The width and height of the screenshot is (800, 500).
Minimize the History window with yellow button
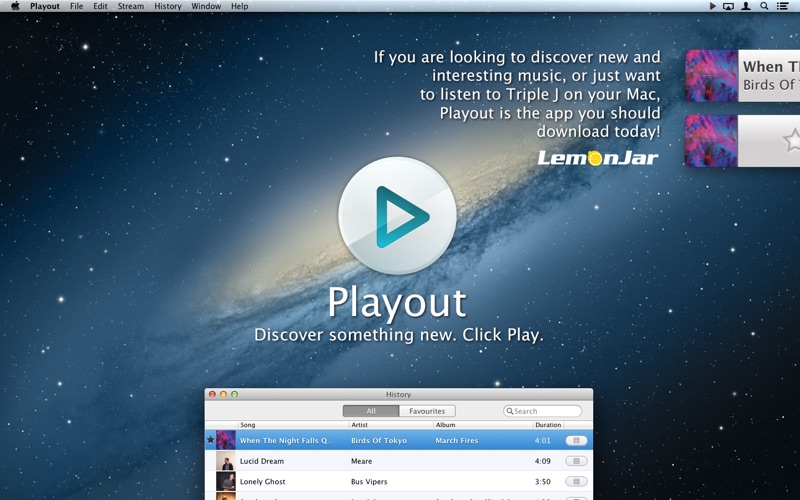pos(223,394)
